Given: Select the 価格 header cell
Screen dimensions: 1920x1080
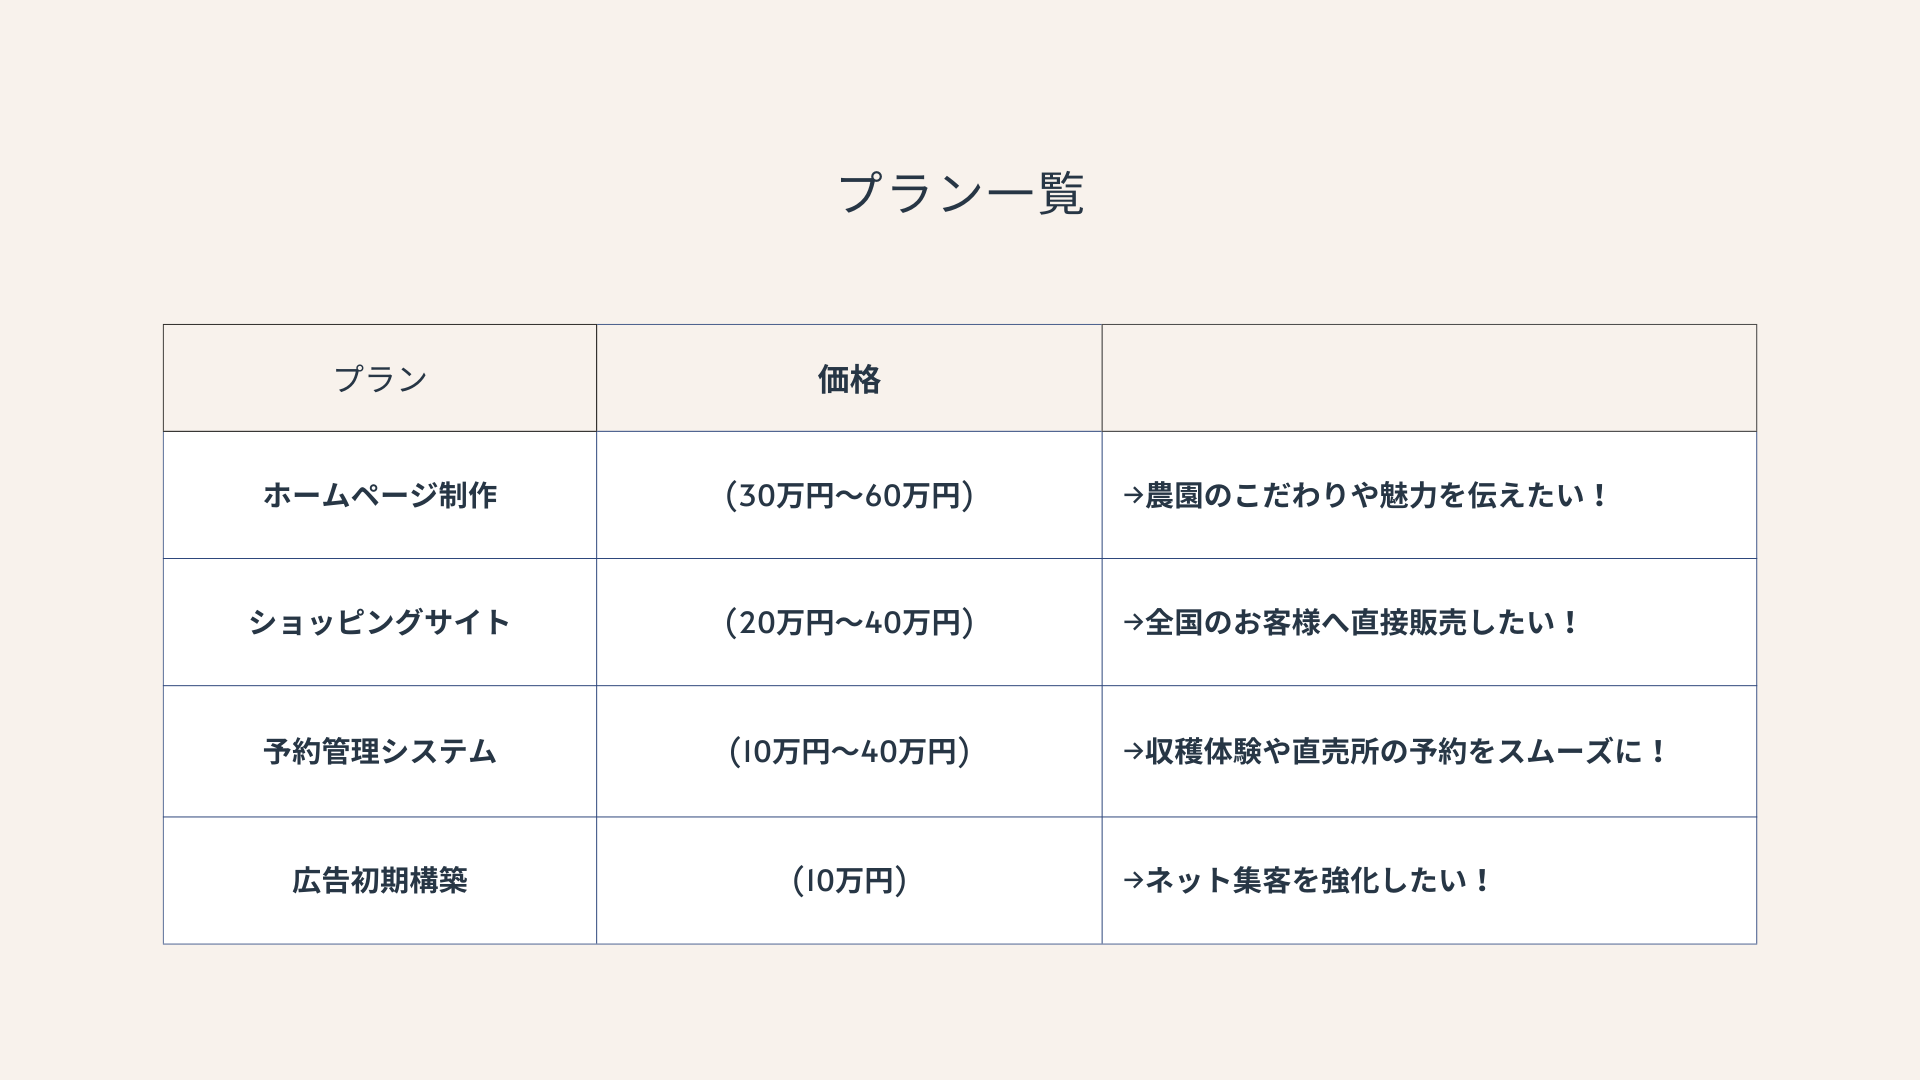Looking at the screenshot, I should [x=849, y=380].
